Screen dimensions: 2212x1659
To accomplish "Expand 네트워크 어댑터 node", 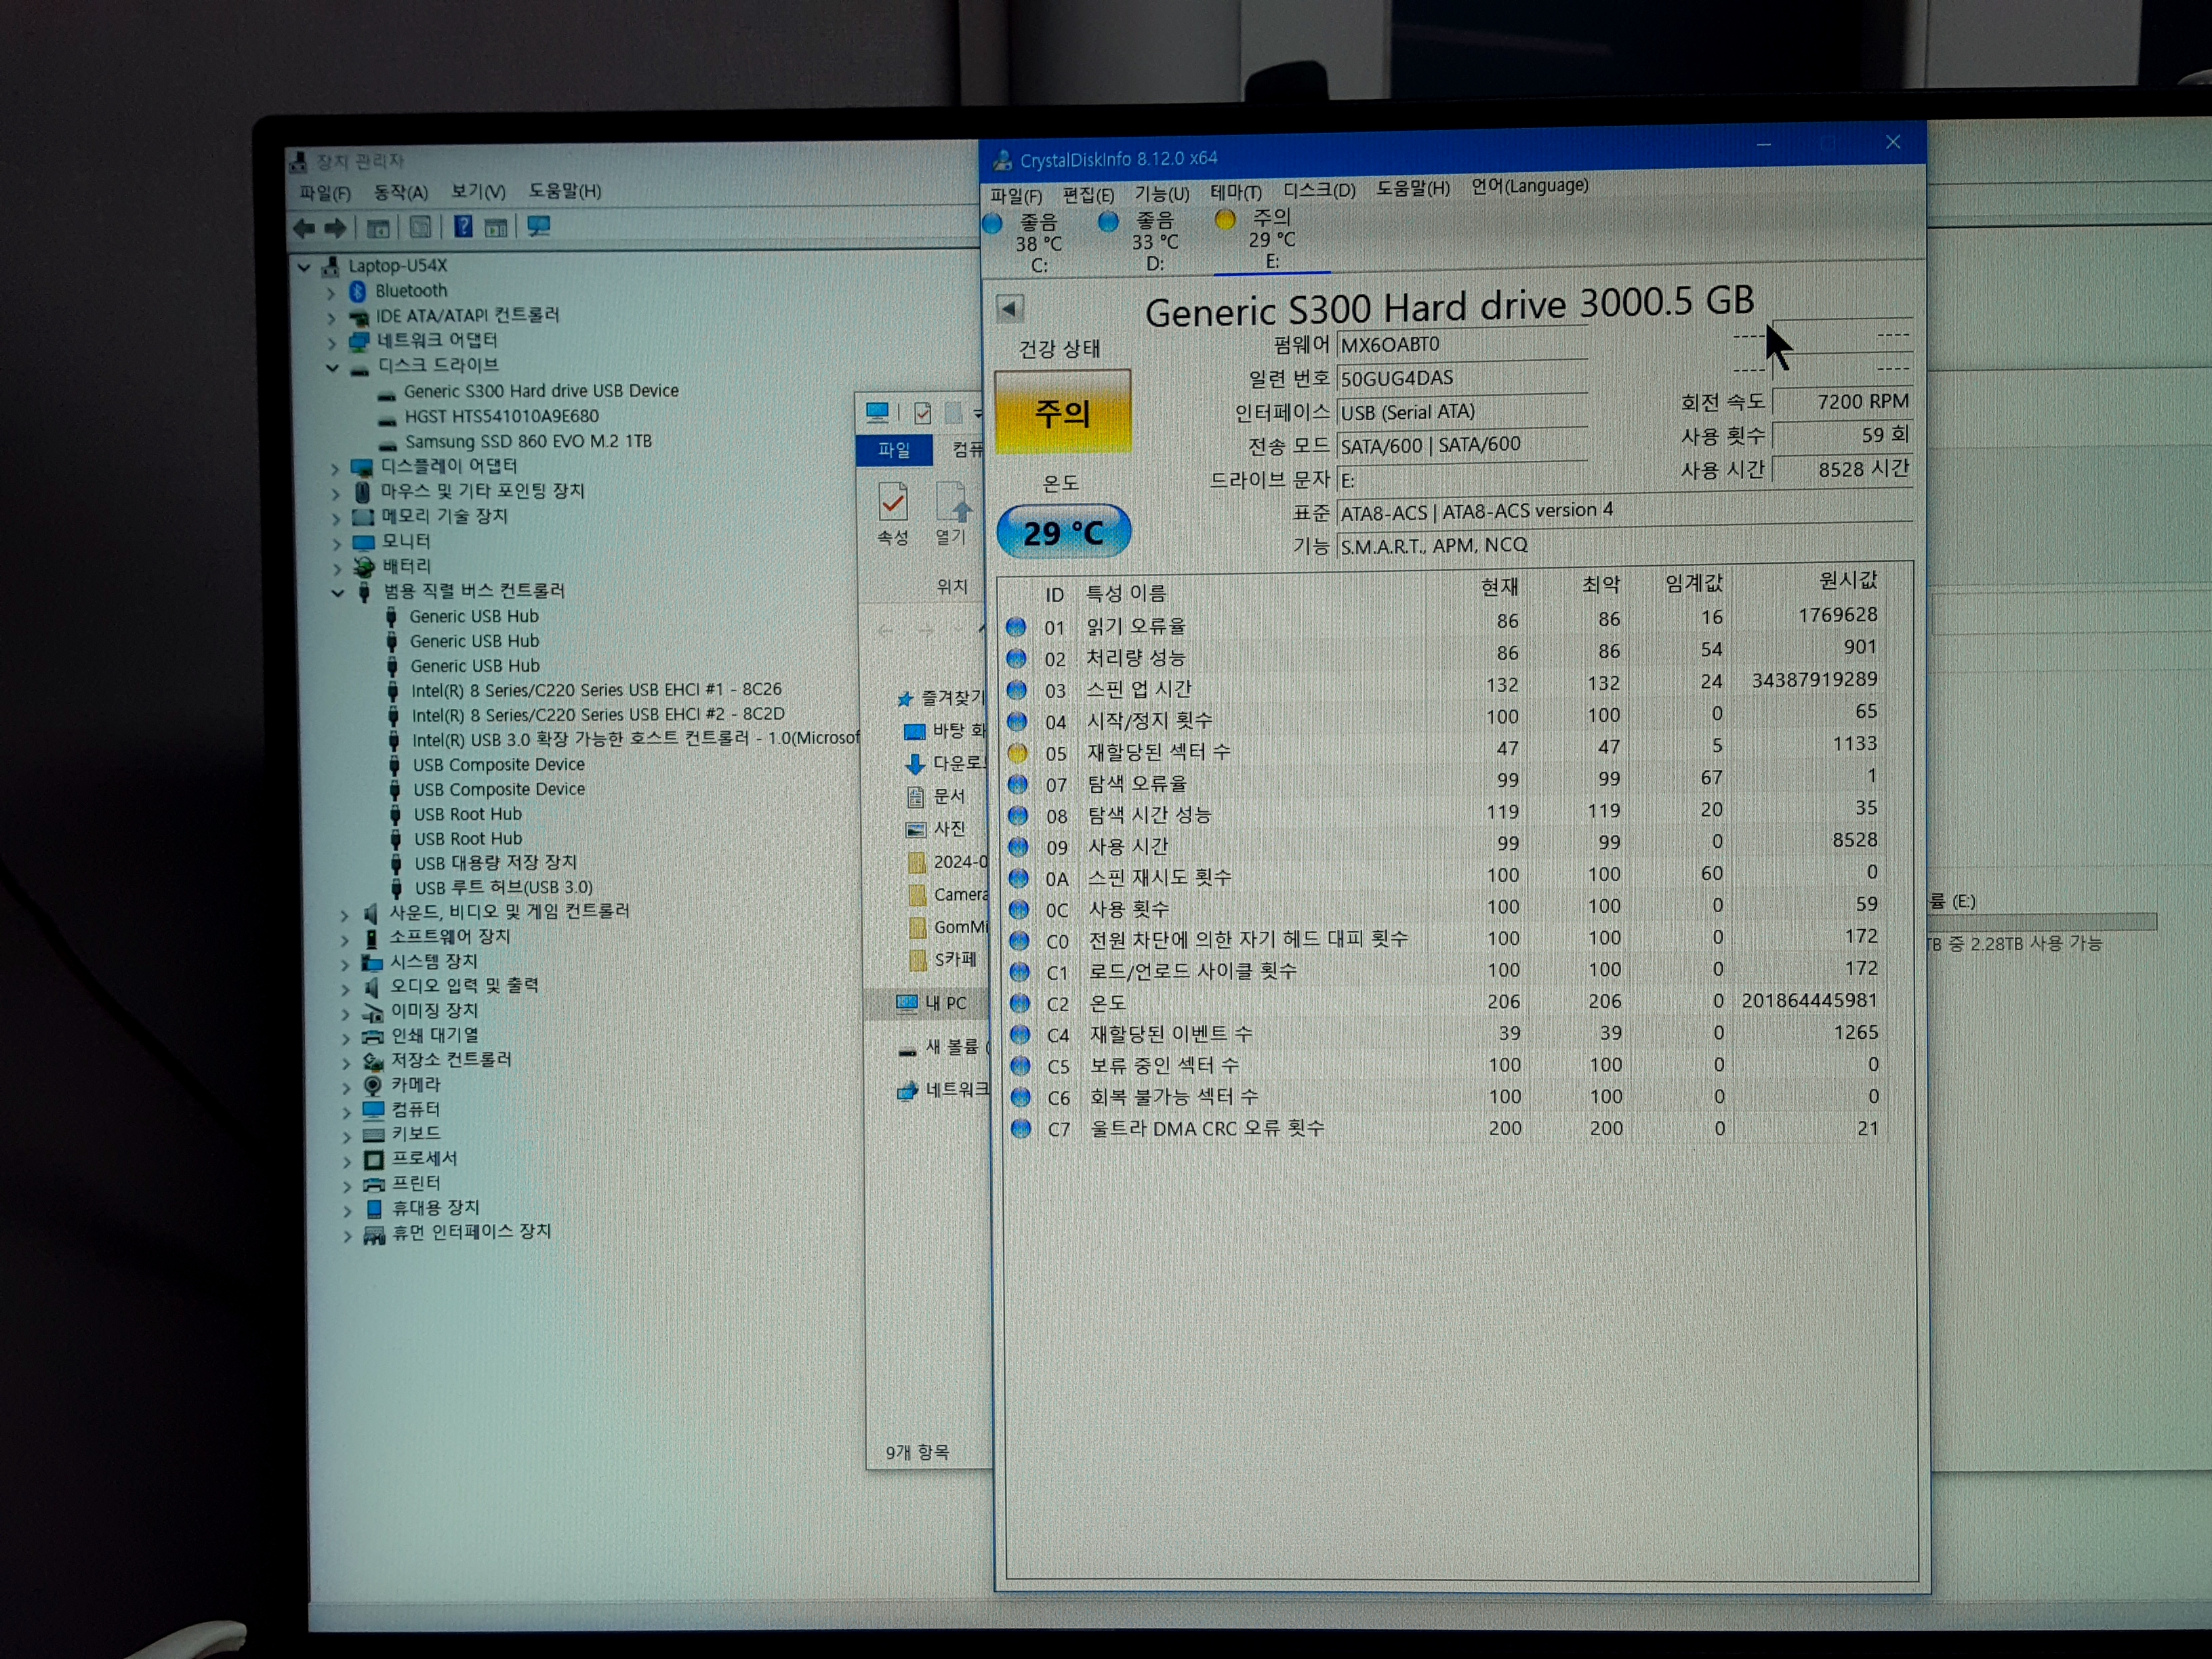I will [331, 343].
